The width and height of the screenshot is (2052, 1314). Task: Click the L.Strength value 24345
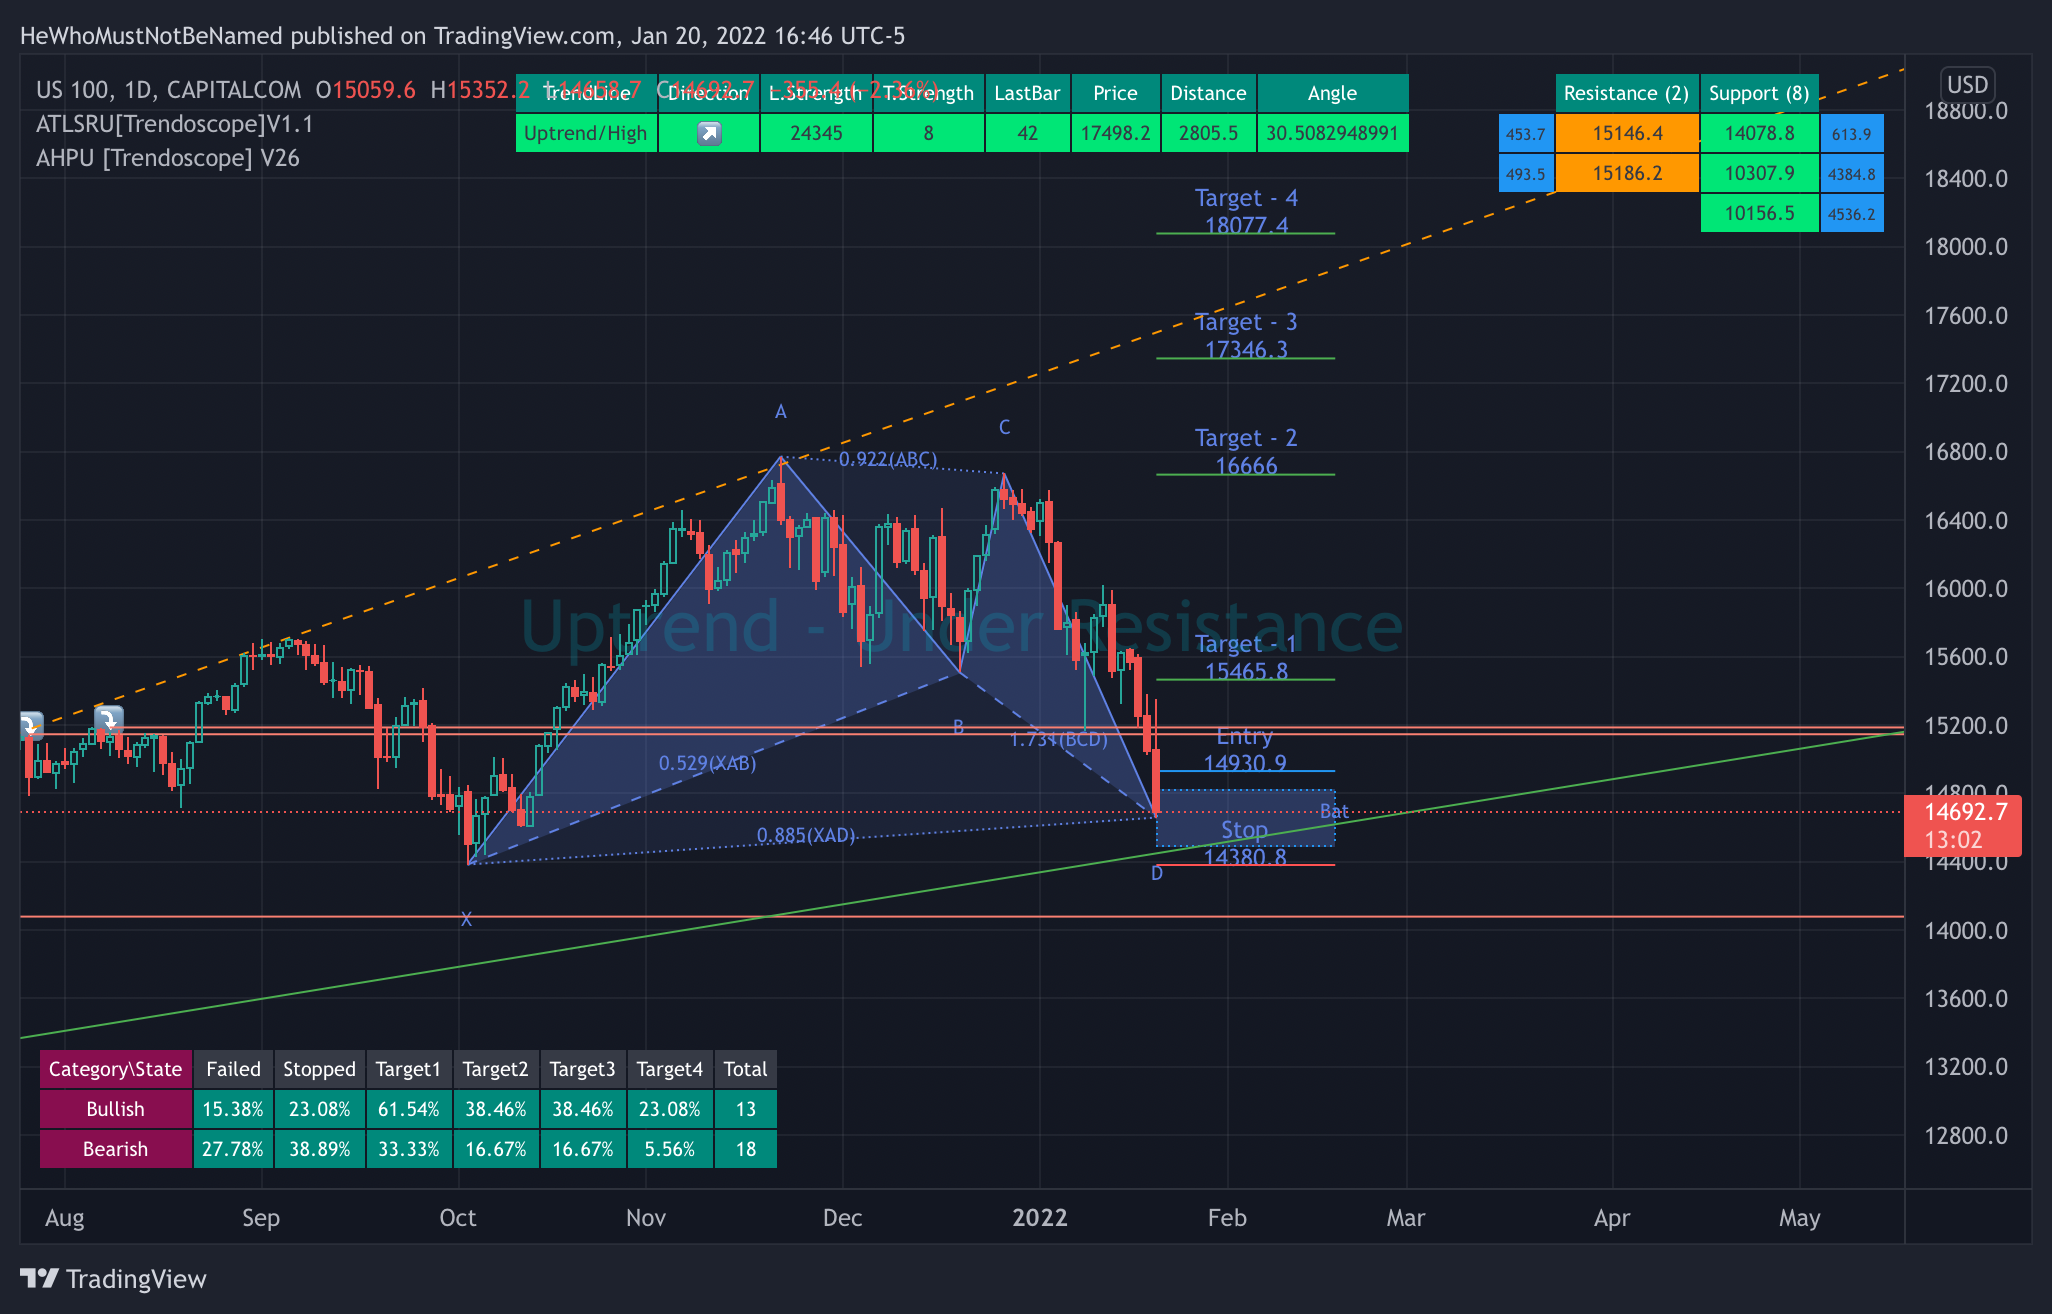pos(816,133)
